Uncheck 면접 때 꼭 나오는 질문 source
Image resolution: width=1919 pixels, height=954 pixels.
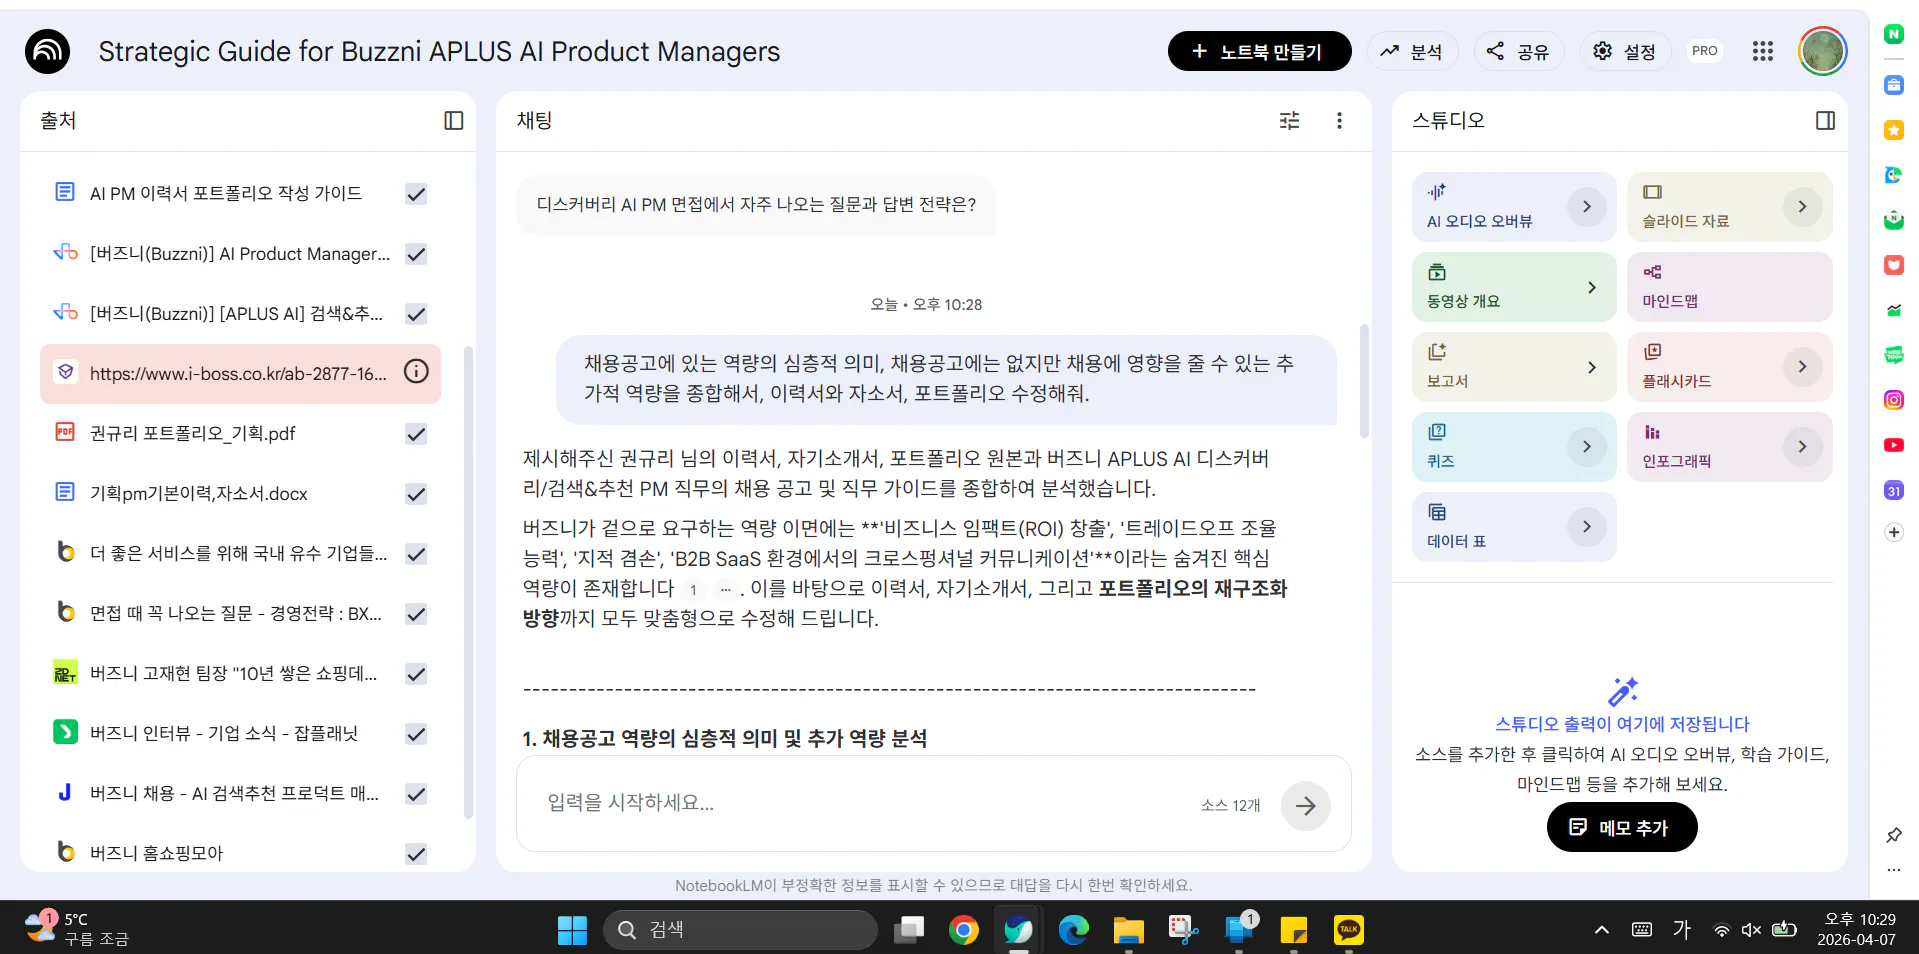tap(416, 614)
